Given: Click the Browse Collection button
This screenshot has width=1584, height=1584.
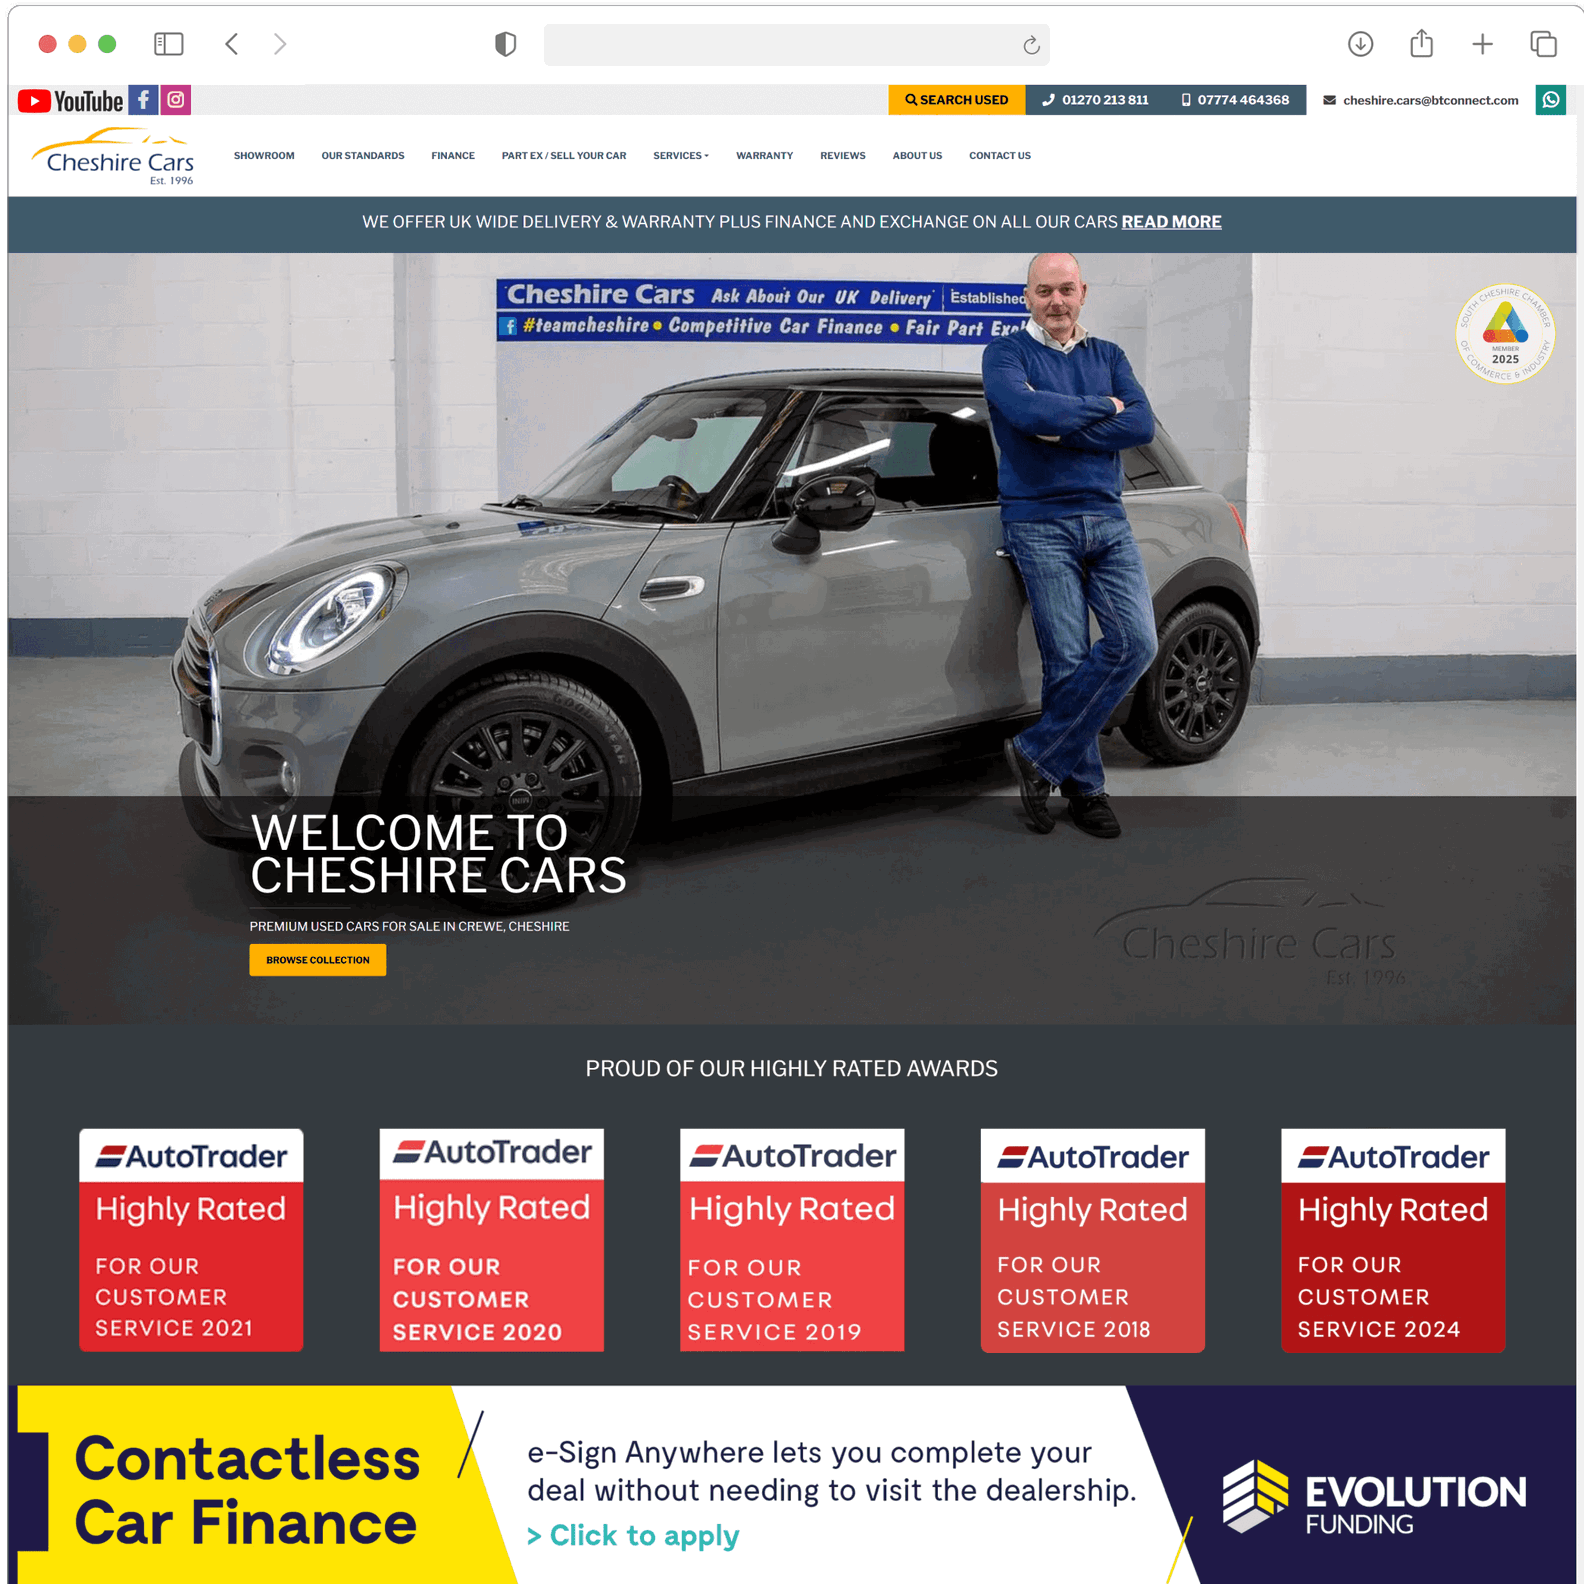Looking at the screenshot, I should tap(317, 960).
